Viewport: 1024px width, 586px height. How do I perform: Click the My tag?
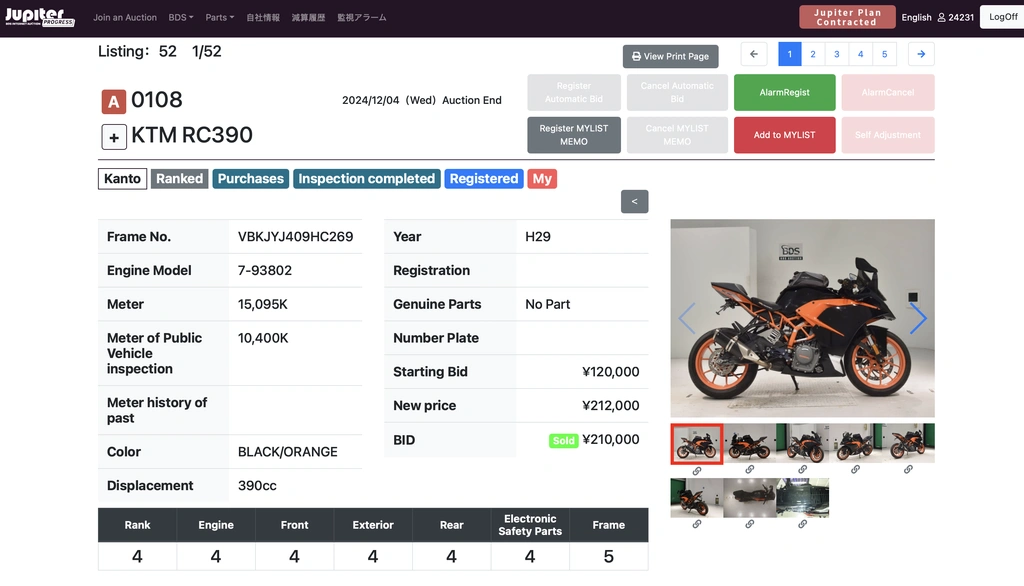tap(542, 178)
